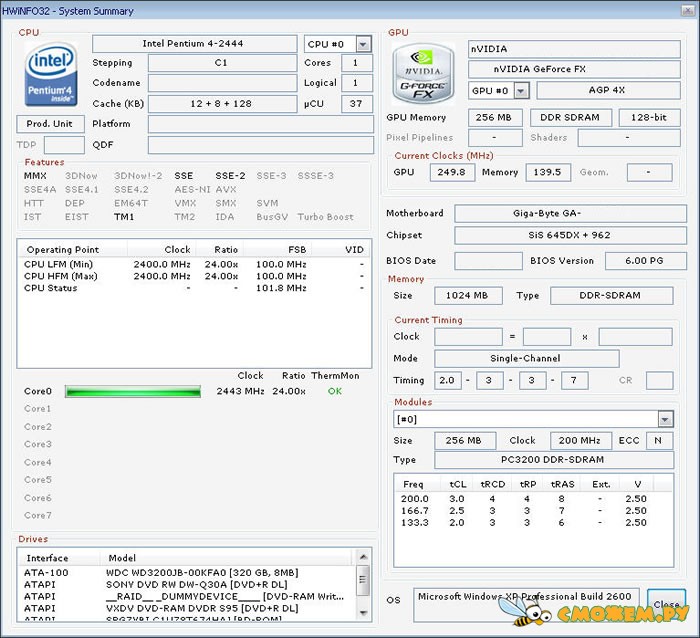Click the VID column header

click(339, 250)
